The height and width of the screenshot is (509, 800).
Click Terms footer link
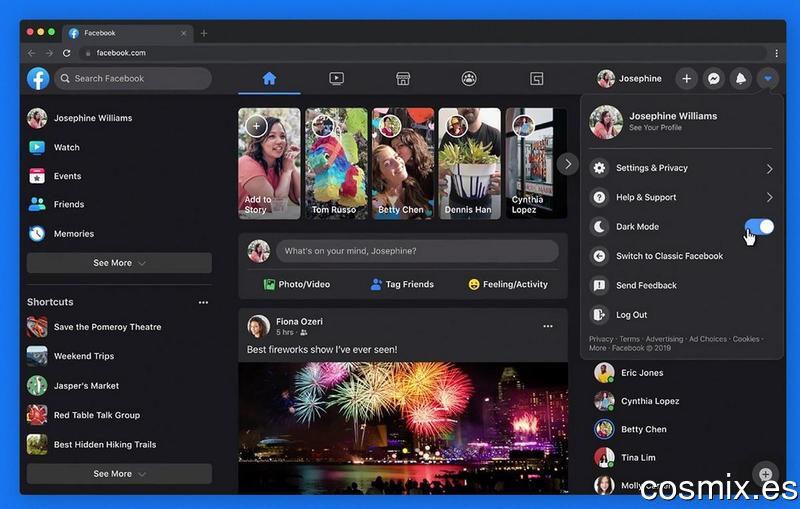[629, 339]
